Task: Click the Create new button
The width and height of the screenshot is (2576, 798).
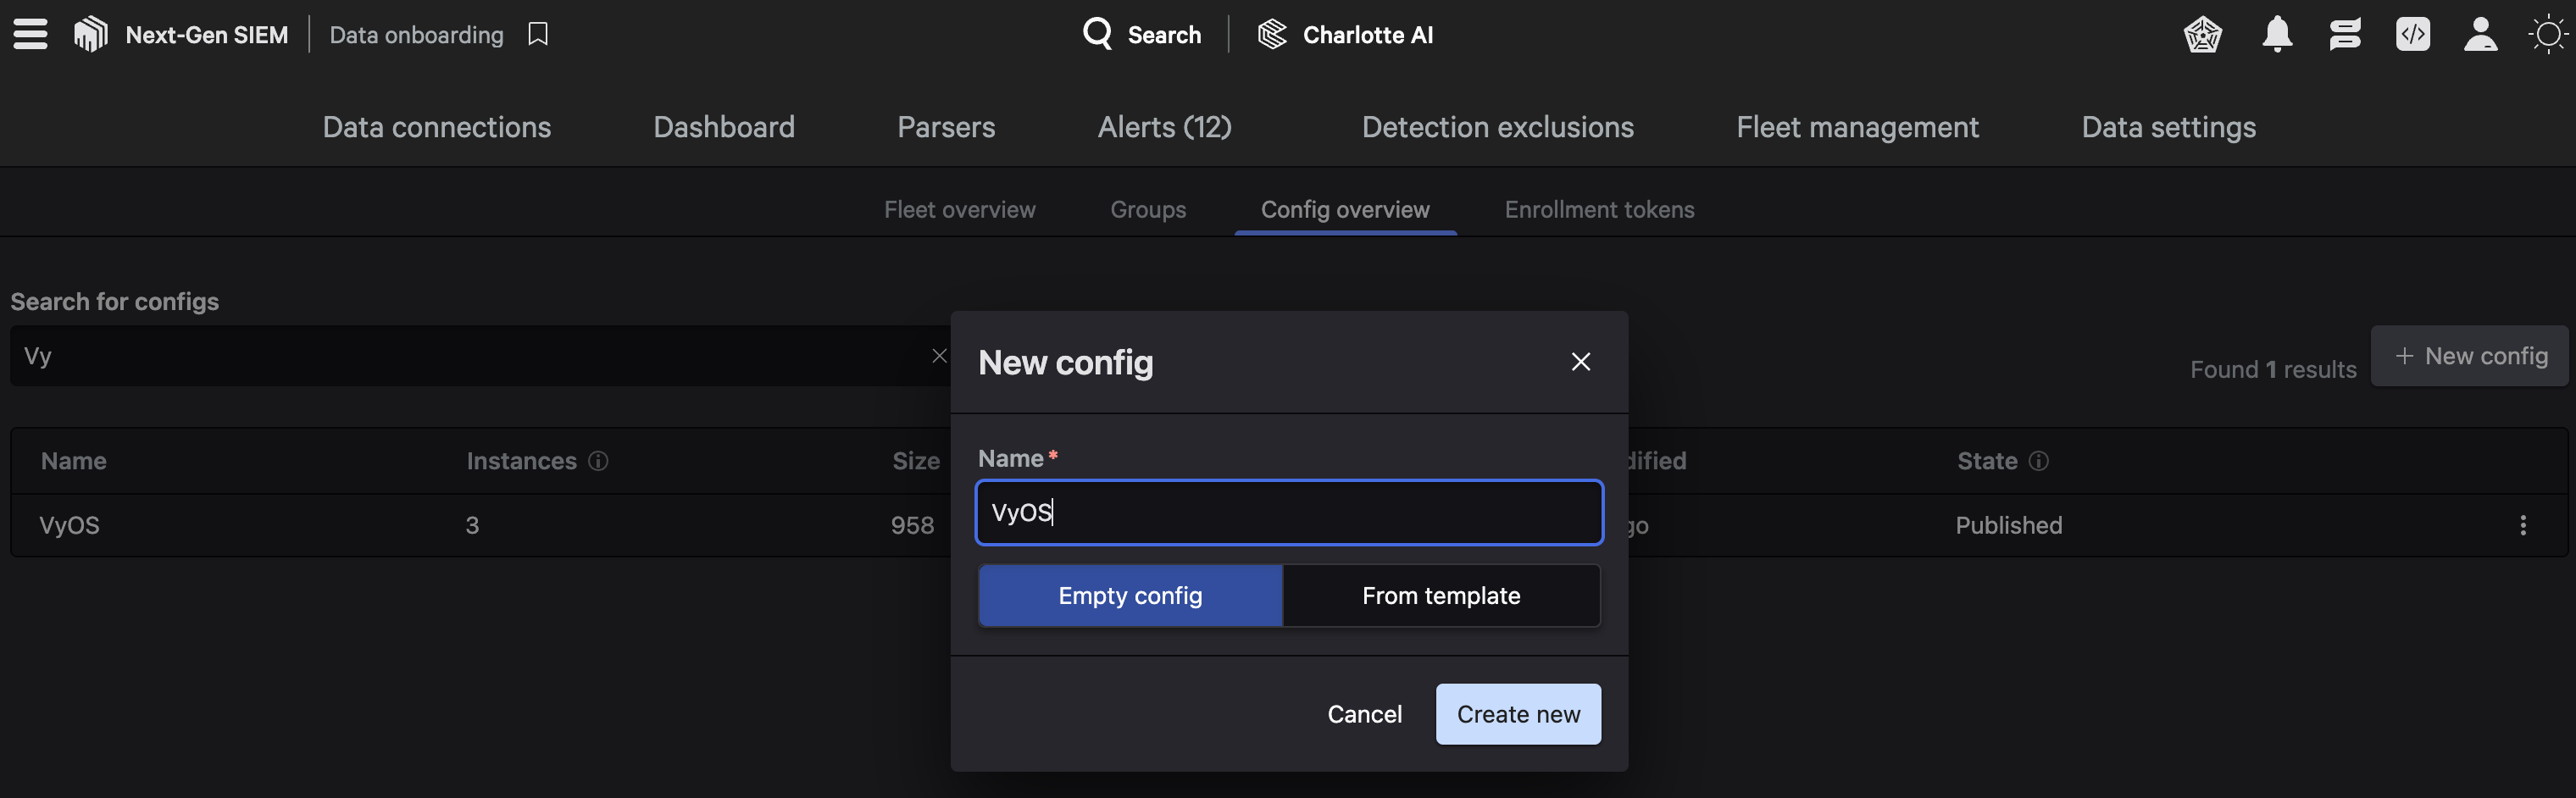Action: point(1517,714)
